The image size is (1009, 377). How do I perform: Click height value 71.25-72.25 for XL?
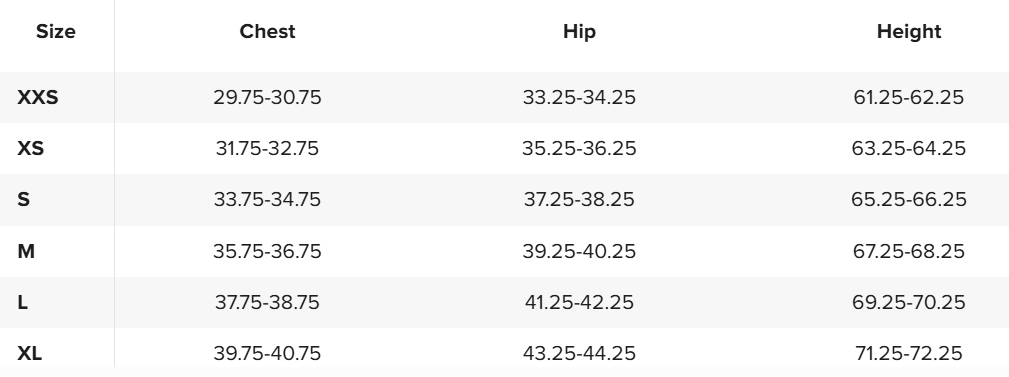coord(909,353)
